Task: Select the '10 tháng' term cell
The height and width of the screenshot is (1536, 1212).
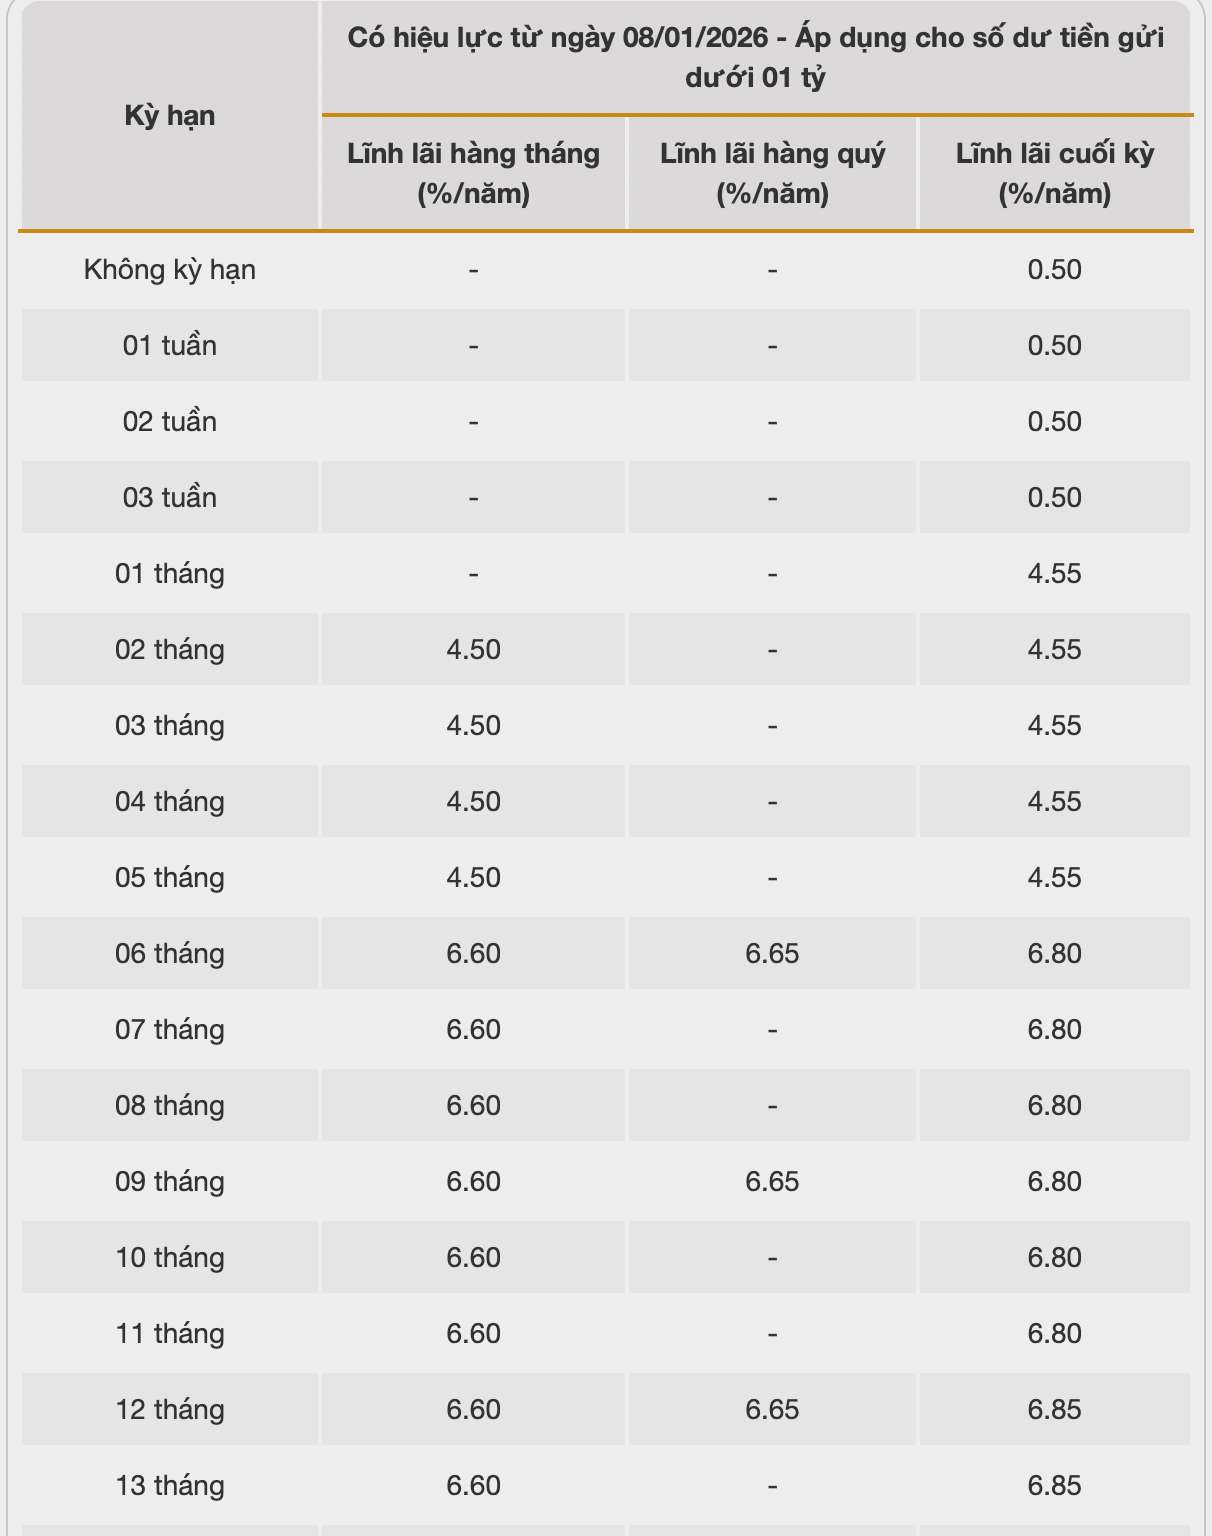Action: (x=170, y=1258)
